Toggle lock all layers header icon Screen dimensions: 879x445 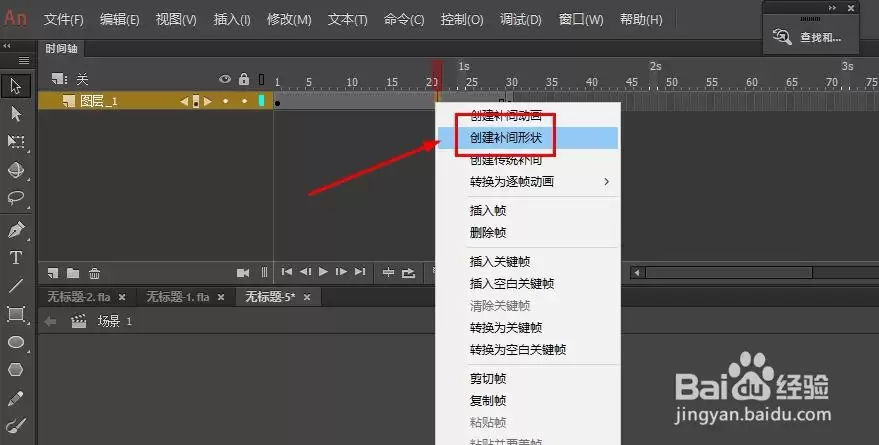243,79
